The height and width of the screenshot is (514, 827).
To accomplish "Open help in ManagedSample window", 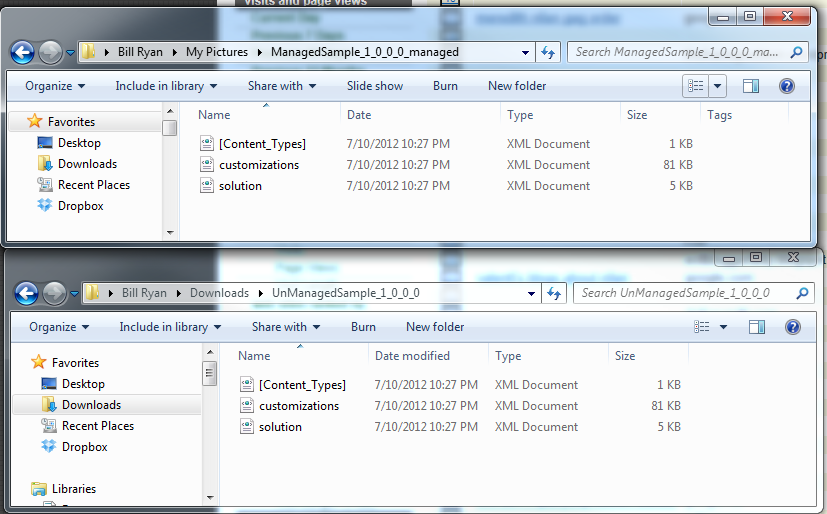I will (786, 86).
